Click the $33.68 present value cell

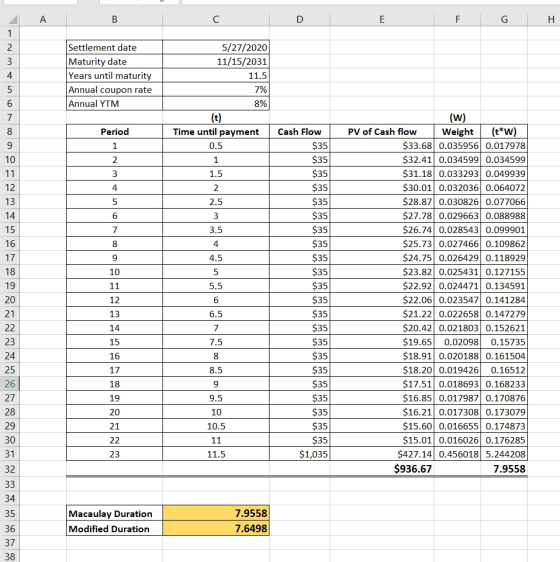click(382, 146)
